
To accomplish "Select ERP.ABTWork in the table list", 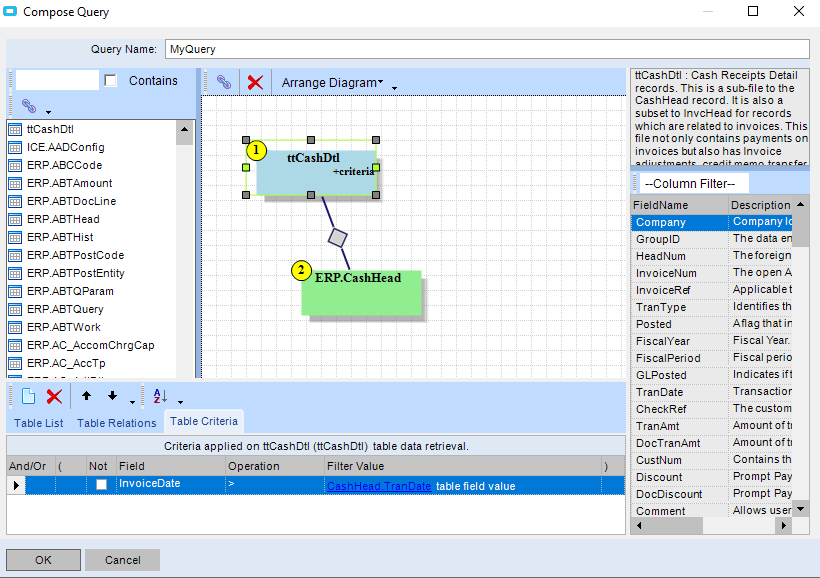I will click(x=64, y=327).
